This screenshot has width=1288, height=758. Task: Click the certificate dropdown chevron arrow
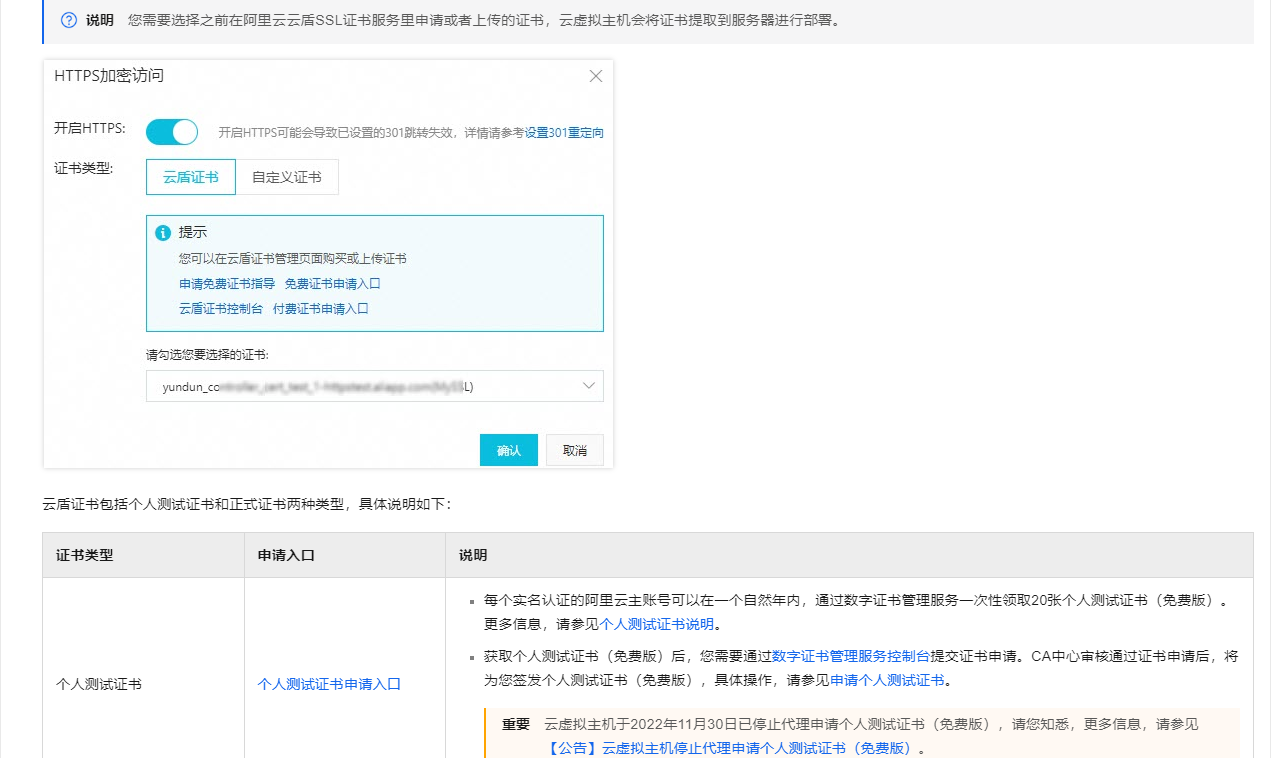tap(589, 386)
